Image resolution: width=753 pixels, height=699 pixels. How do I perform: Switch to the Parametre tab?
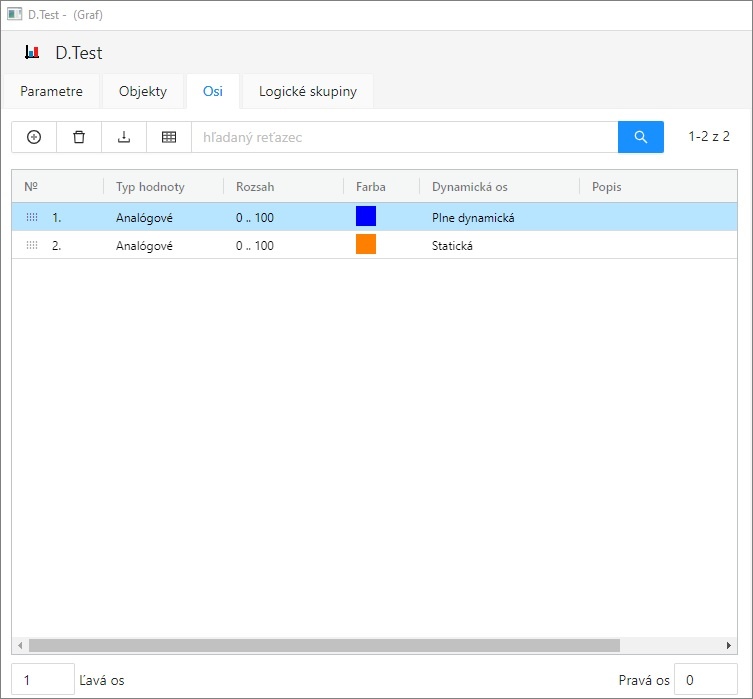tap(51, 92)
